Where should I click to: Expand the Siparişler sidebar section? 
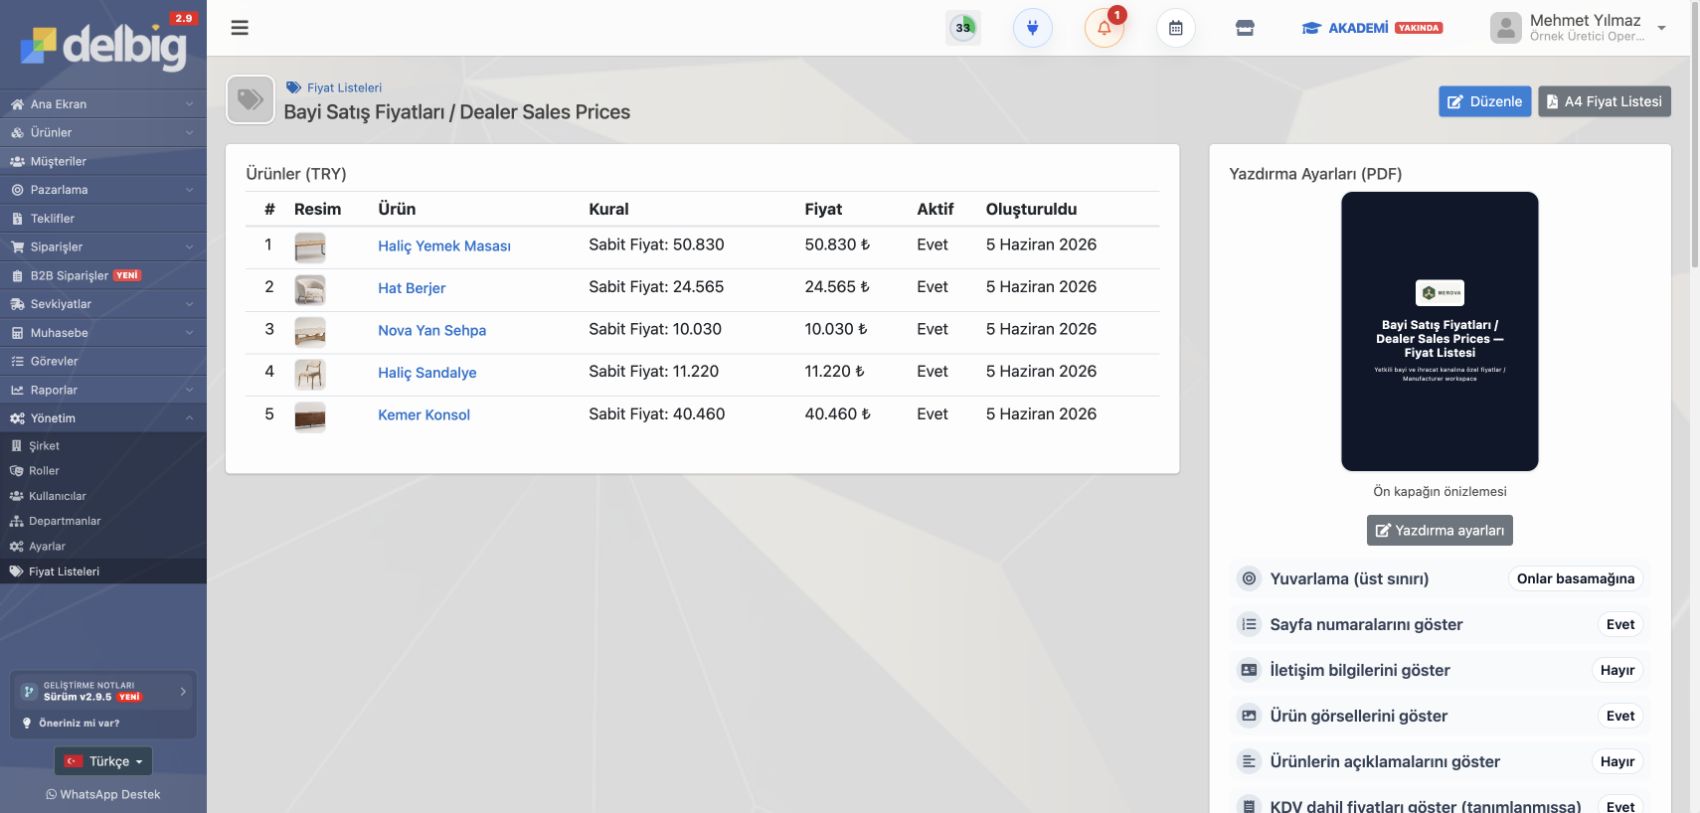103,247
